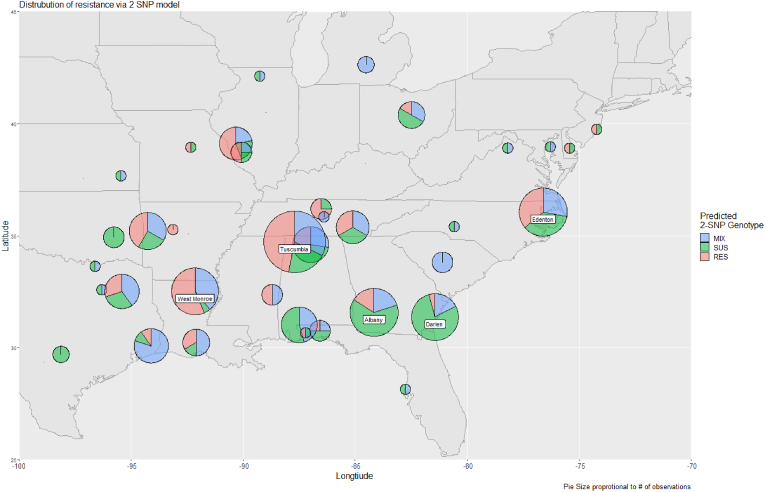765x492 pixels.
Task: Select the Darien label
Action: pos(434,324)
